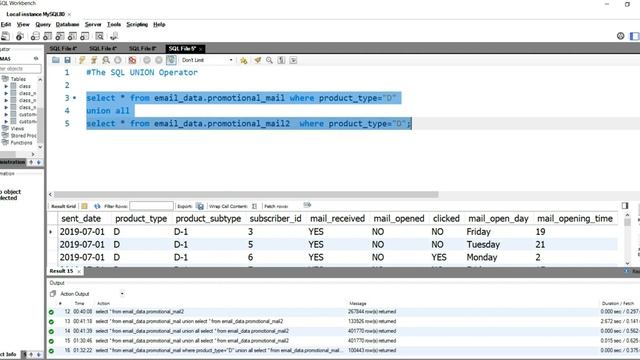This screenshot has height=360, width=640.
Task: Click the beautify query broom icon
Action: click(x=258, y=60)
